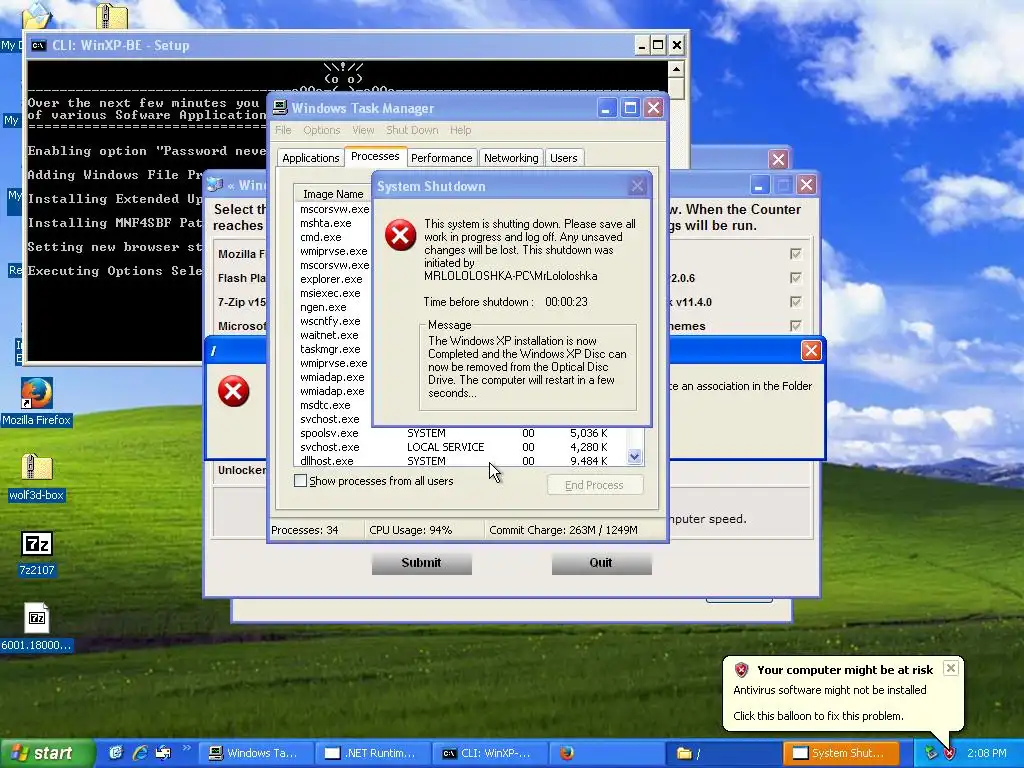The image size is (1024, 768).
Task: Select the dllhost.exe process row
Action: [x=460, y=460]
